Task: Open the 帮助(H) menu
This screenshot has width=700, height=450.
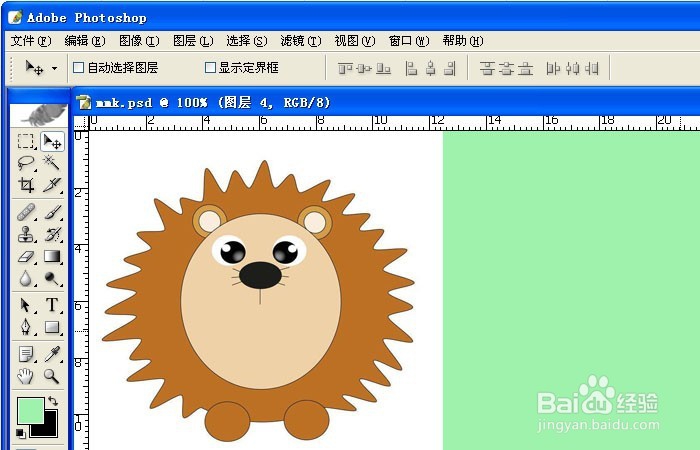Action: click(463, 41)
